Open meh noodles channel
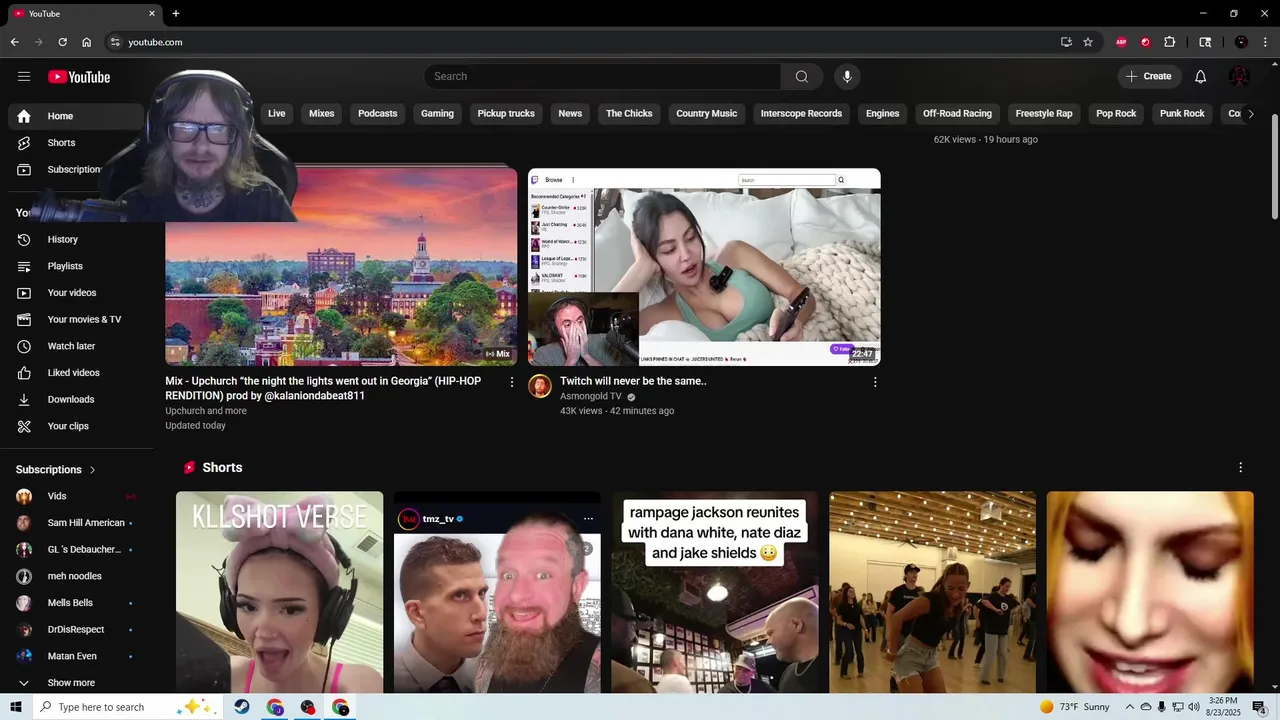The height and width of the screenshot is (720, 1280). pos(76,576)
